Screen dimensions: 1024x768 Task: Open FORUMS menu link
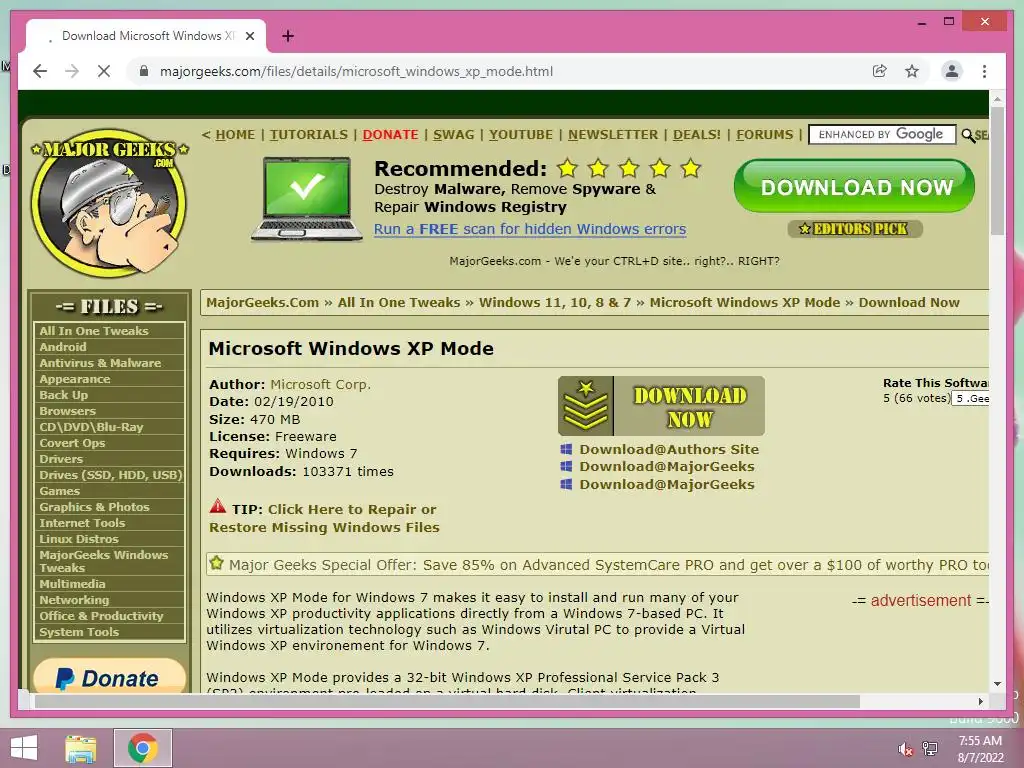[765, 135]
